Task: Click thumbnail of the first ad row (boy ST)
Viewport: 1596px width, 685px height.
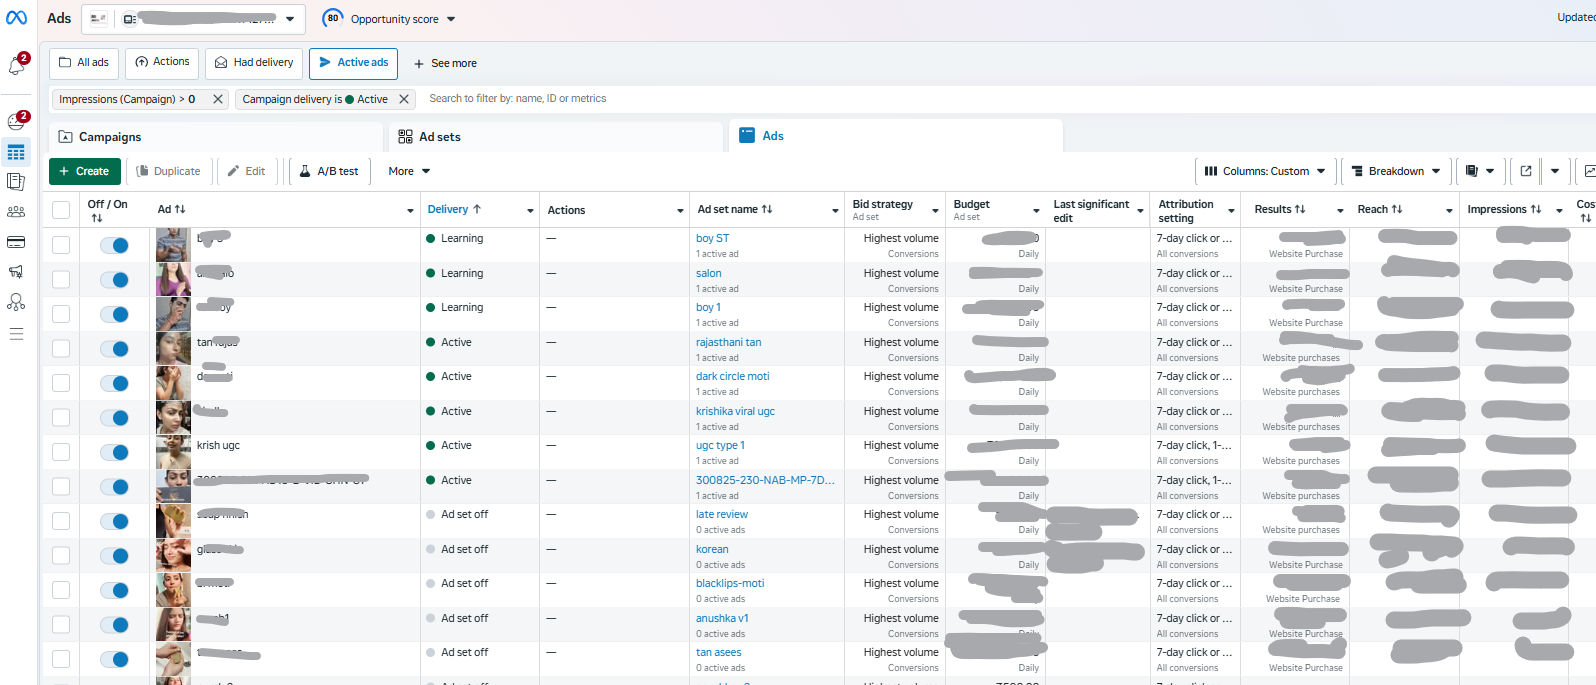Action: click(x=173, y=245)
